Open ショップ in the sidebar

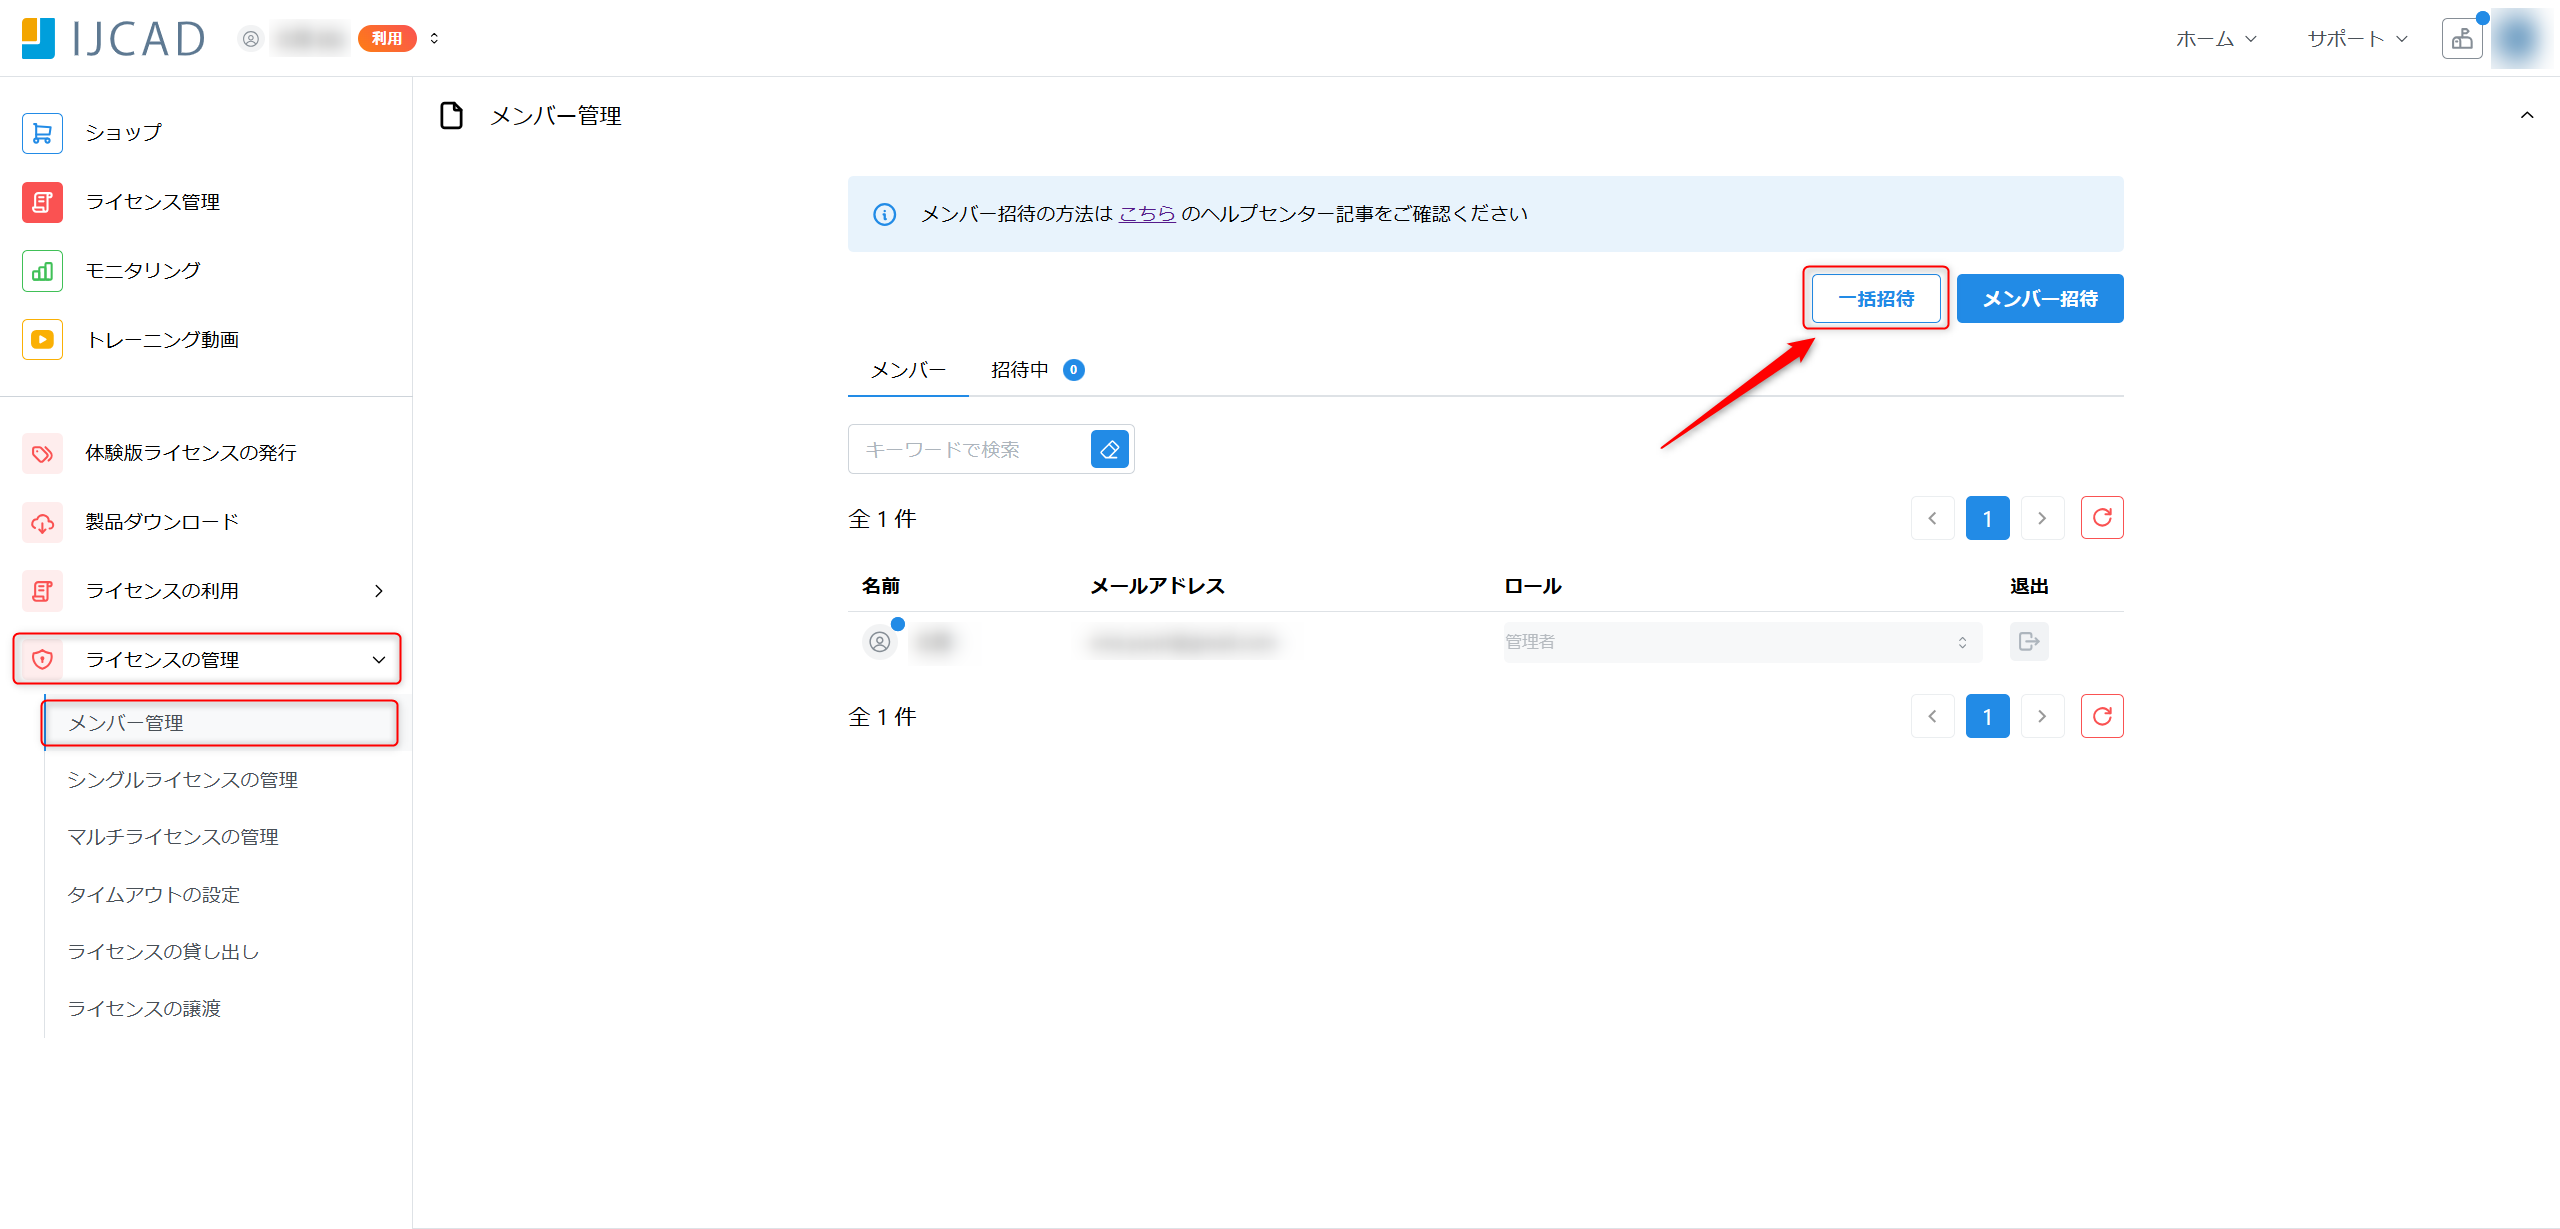pos(123,133)
